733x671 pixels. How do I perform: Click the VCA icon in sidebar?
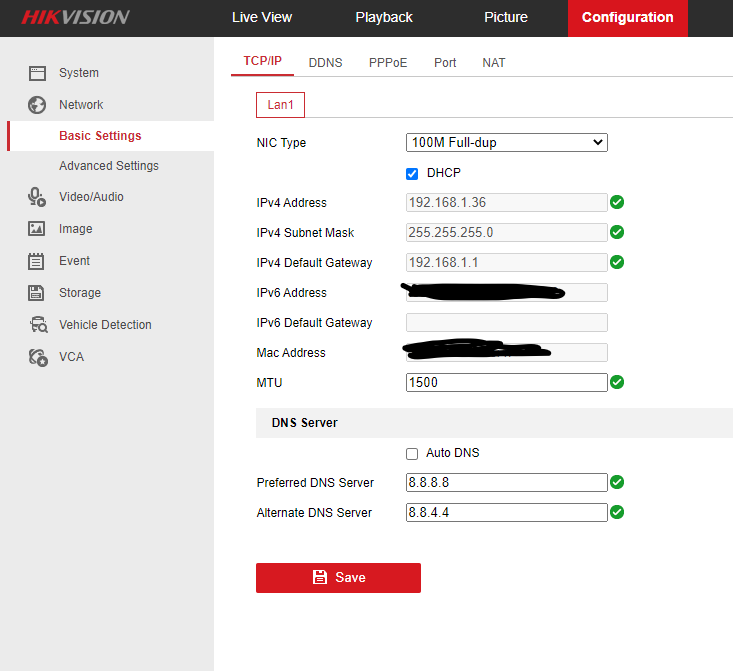[38, 357]
